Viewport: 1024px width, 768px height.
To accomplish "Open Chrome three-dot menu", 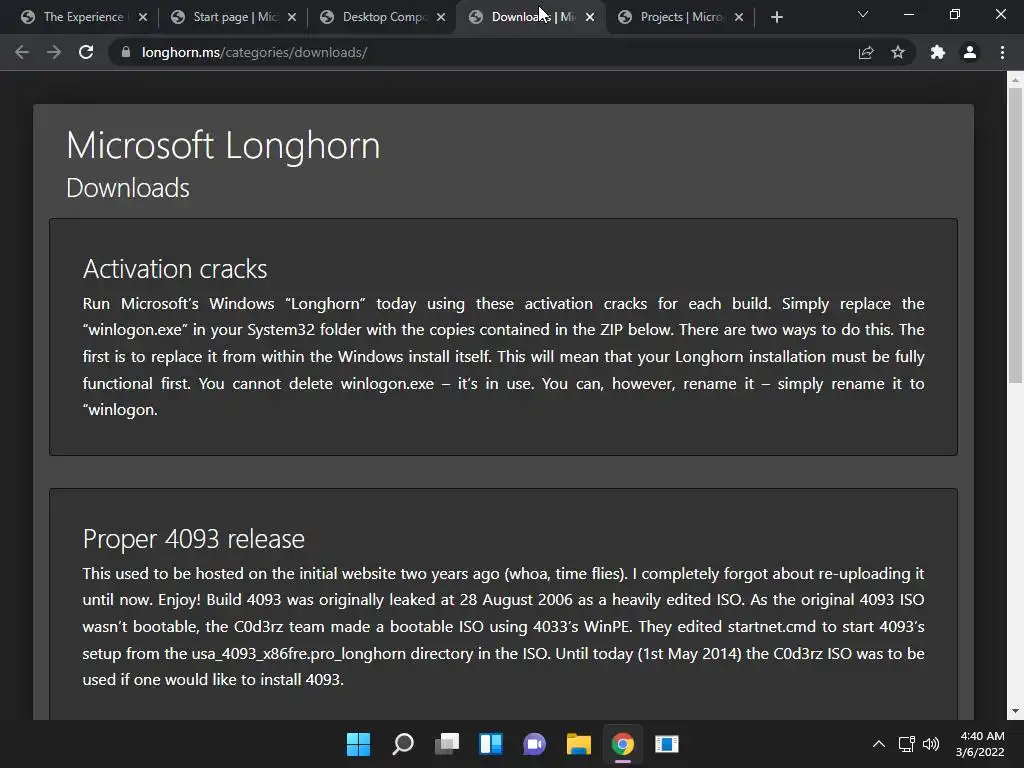I will [1002, 52].
